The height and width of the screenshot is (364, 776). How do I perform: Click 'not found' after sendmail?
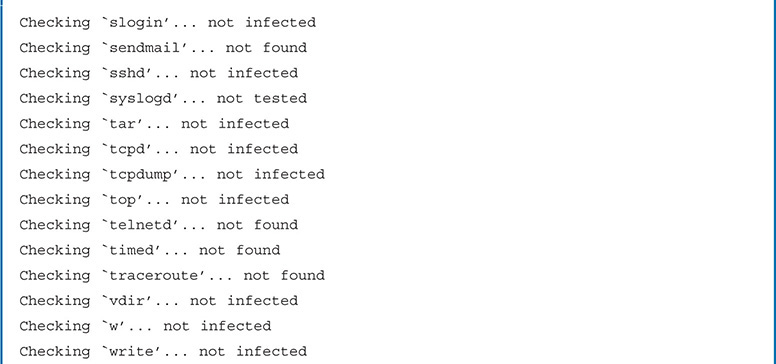coord(266,48)
